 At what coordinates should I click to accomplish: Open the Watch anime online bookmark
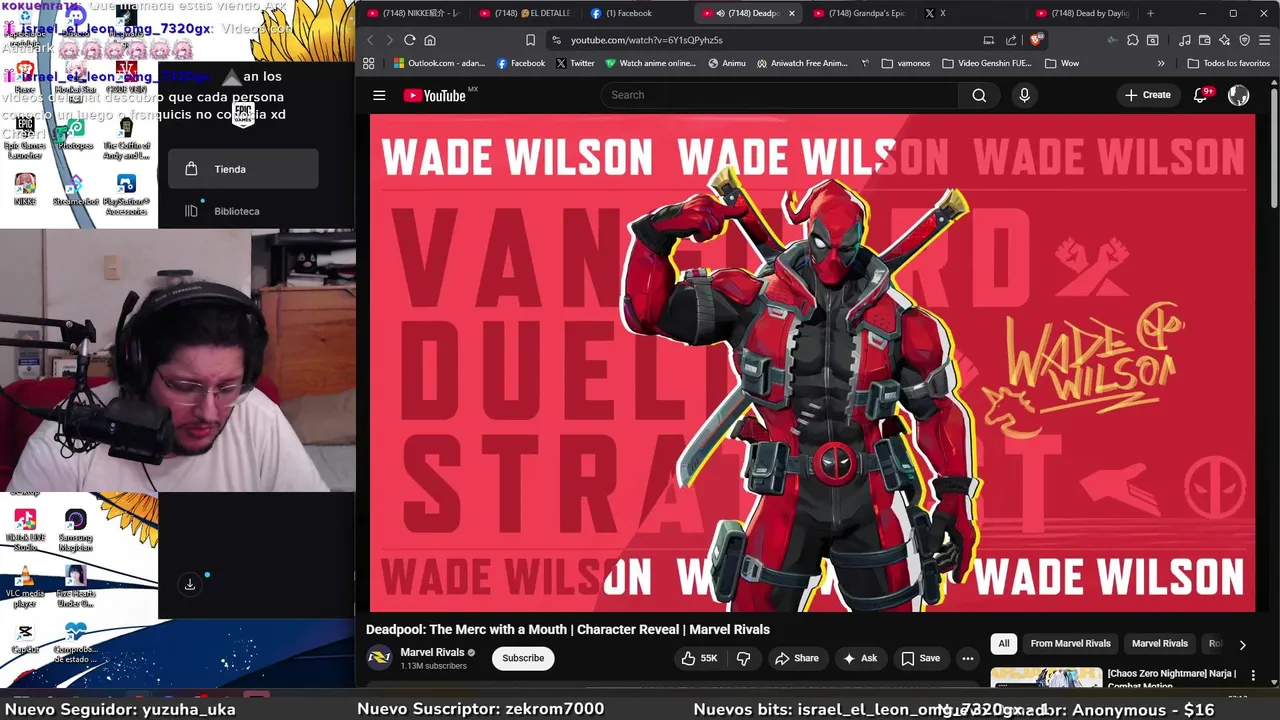650,63
